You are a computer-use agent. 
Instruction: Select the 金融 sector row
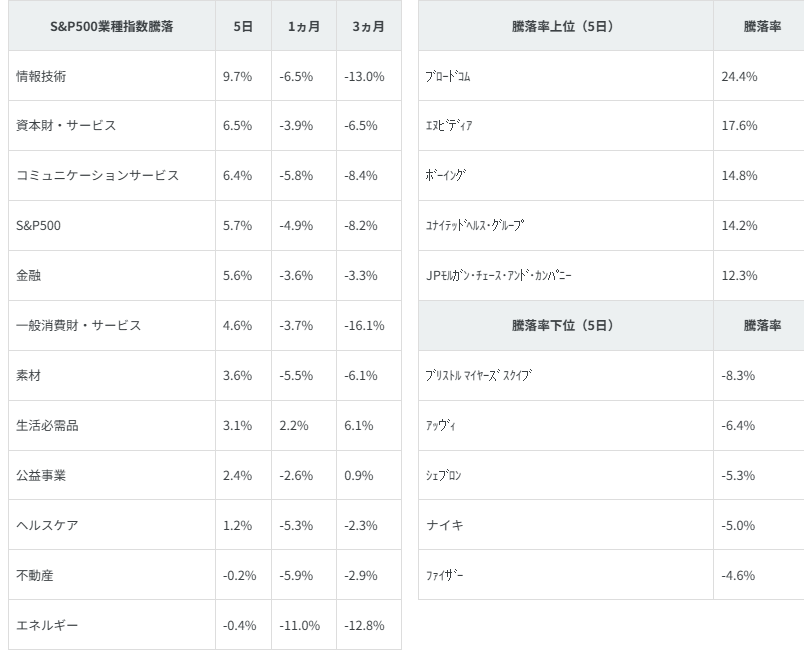(x=29, y=276)
